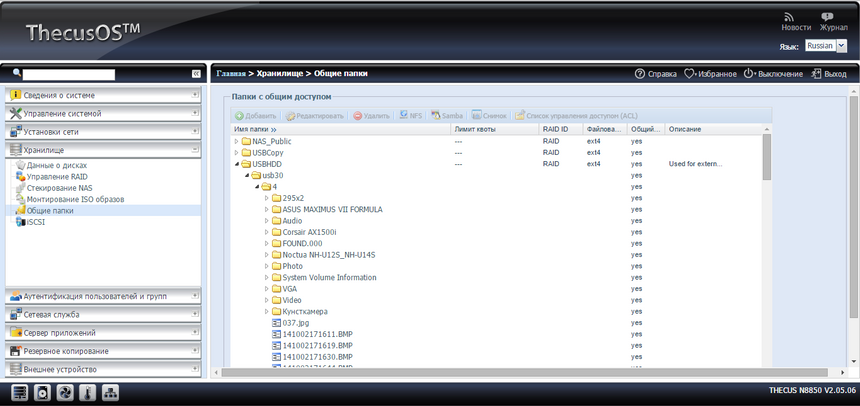Click the network status icon in bottom bar
The width and height of the screenshot is (860, 406).
110,392
